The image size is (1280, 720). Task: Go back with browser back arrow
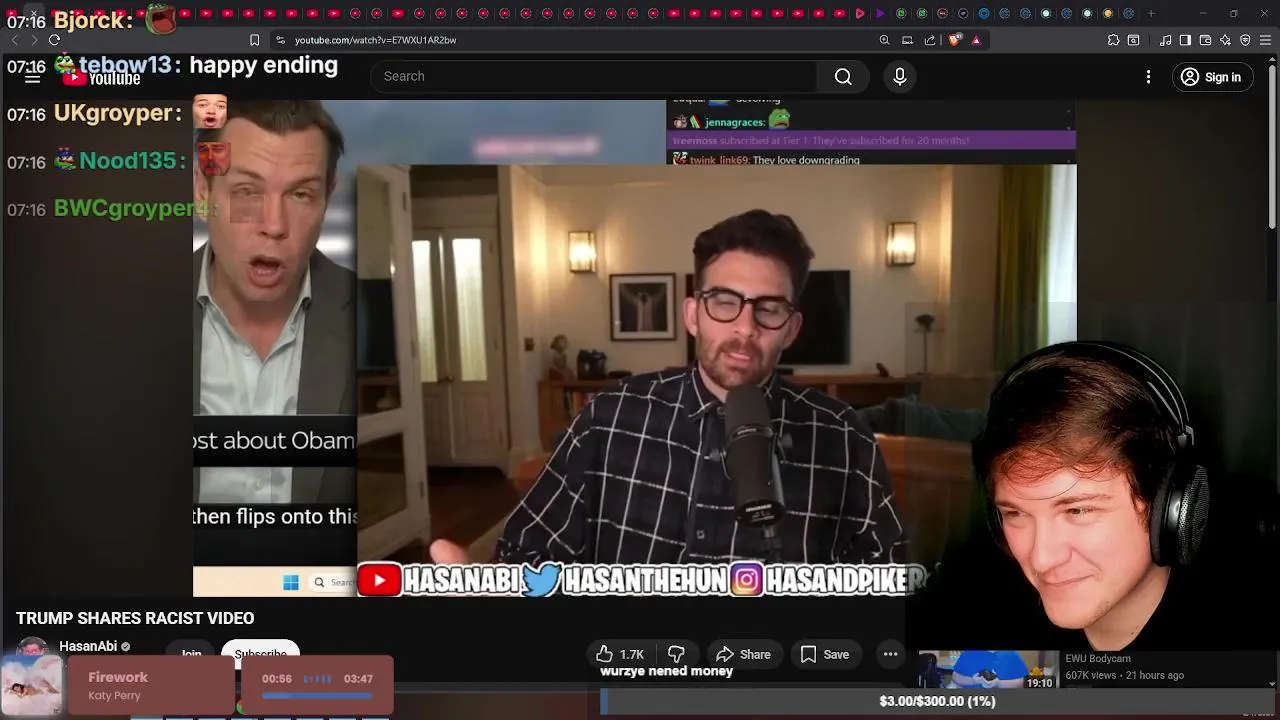point(14,40)
